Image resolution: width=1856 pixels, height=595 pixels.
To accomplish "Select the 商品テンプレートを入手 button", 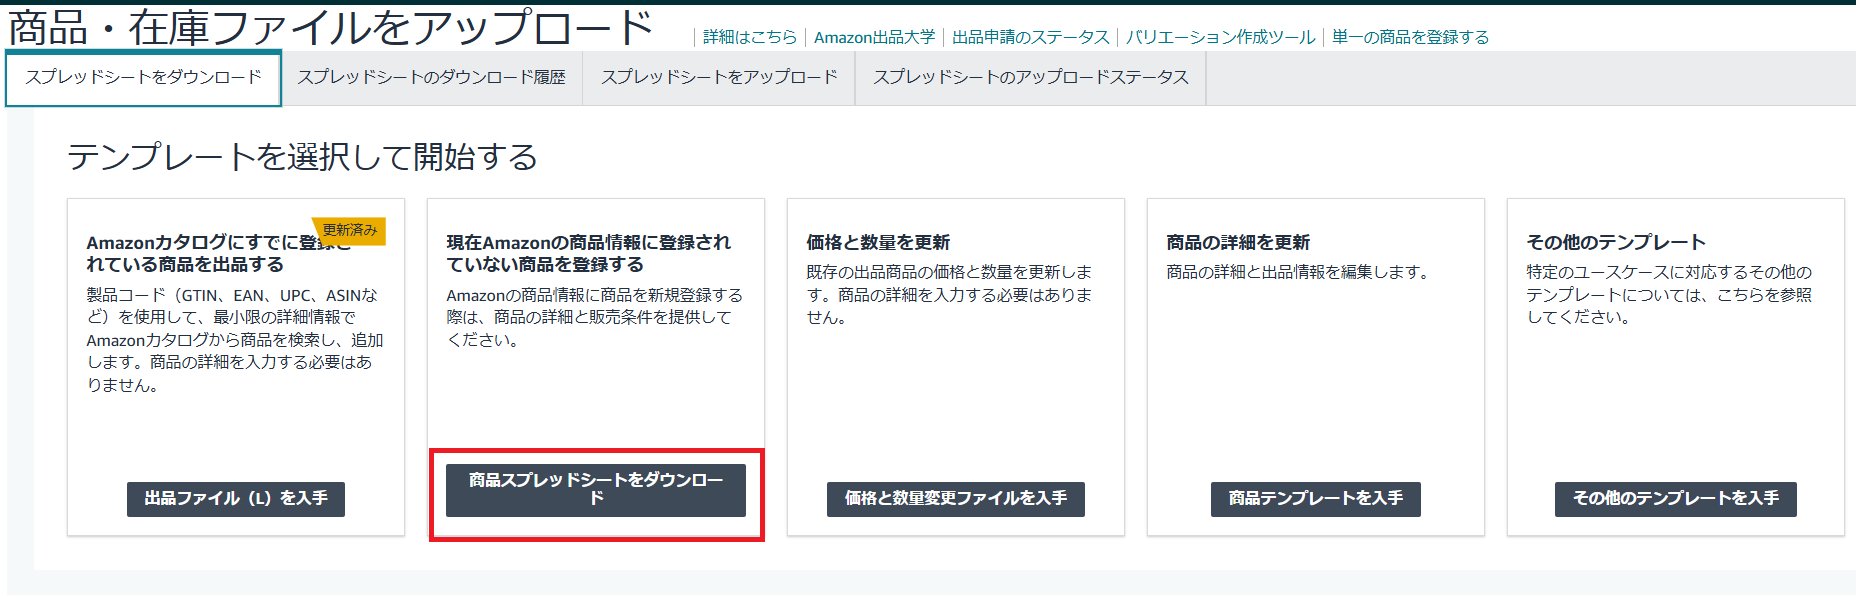I will 1316,499.
